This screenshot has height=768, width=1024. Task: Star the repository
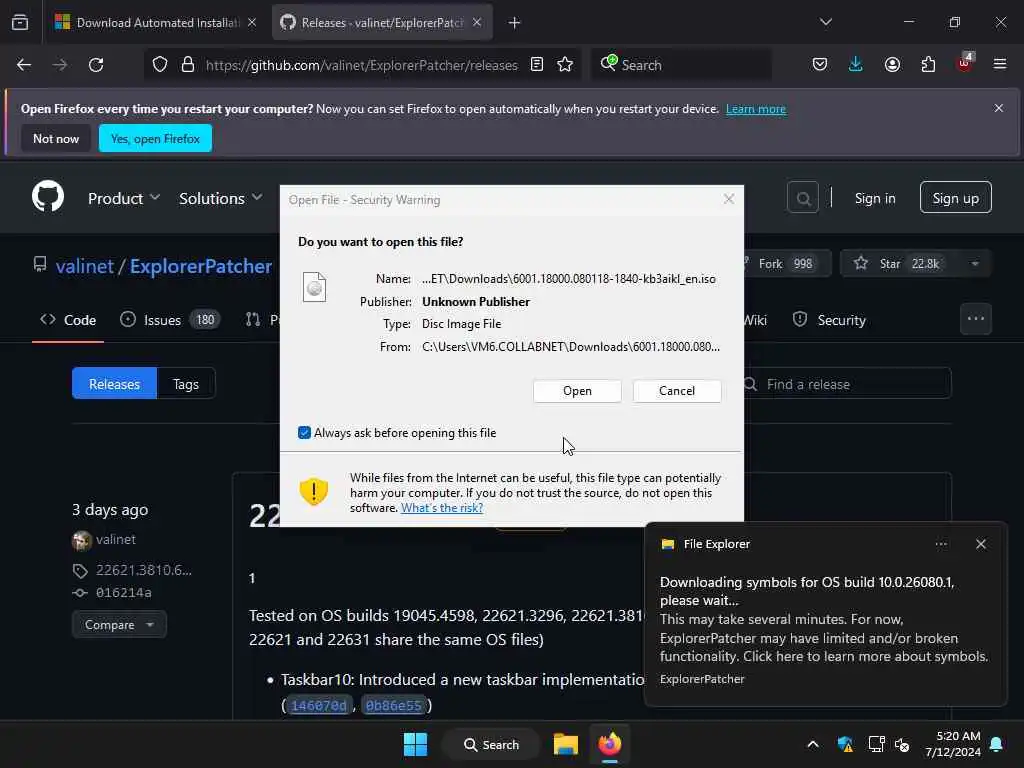tap(899, 264)
